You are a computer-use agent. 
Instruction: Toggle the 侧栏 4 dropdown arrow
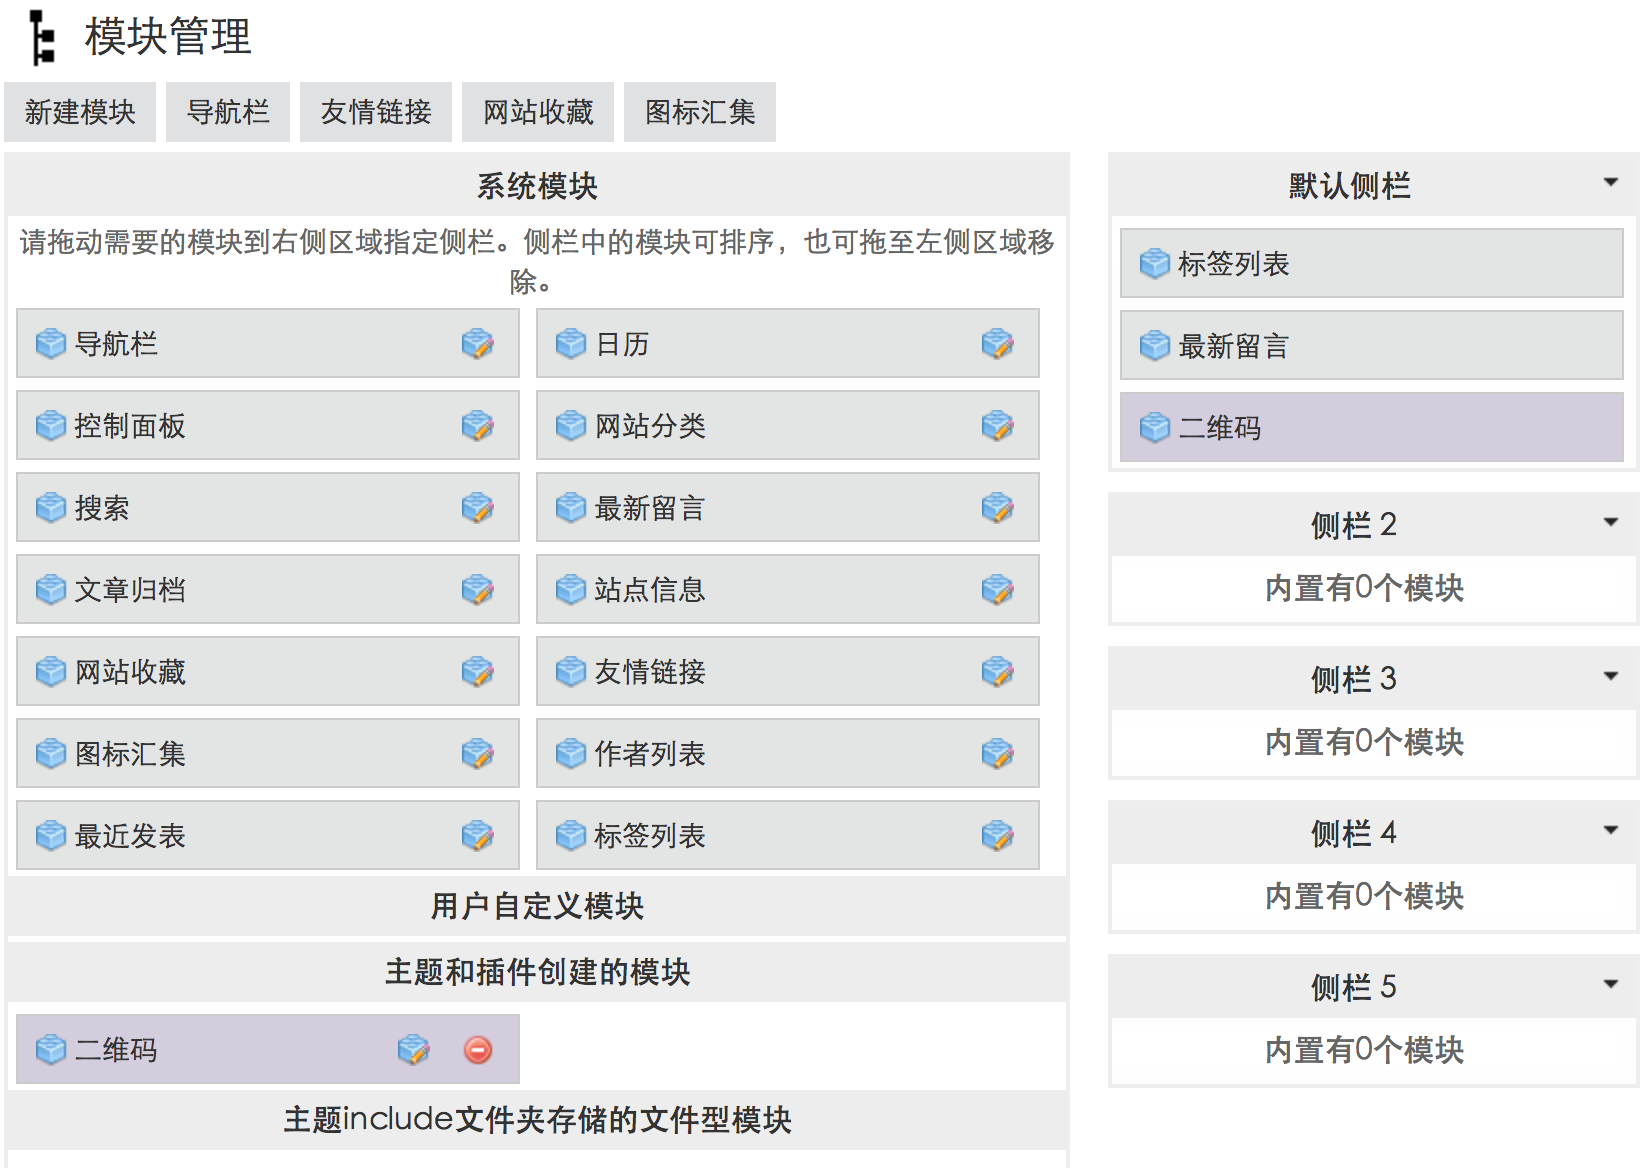point(1611,830)
